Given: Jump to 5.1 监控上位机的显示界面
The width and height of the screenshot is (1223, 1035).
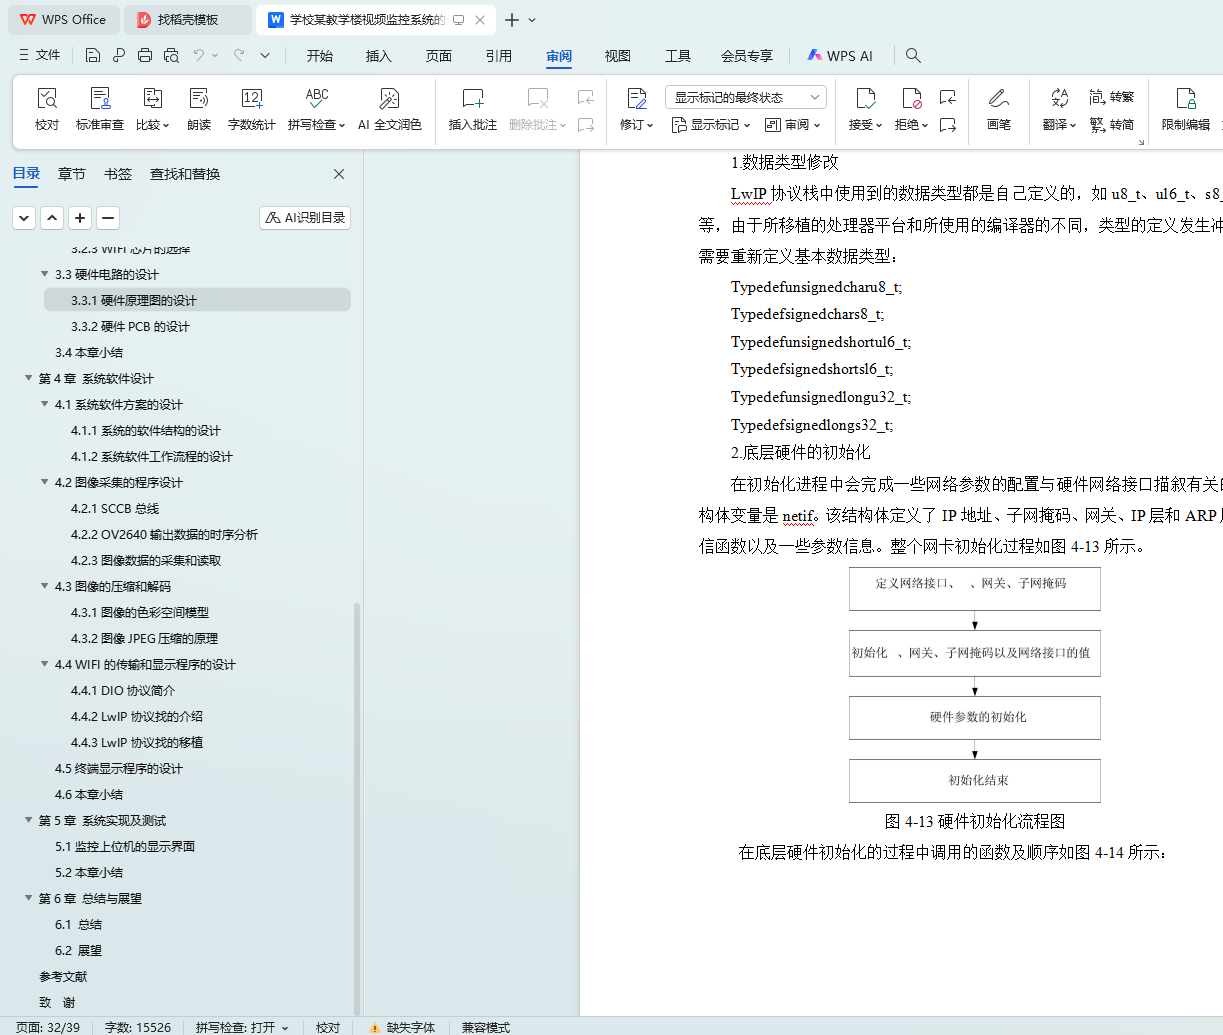Looking at the screenshot, I should pyautogui.click(x=125, y=846).
